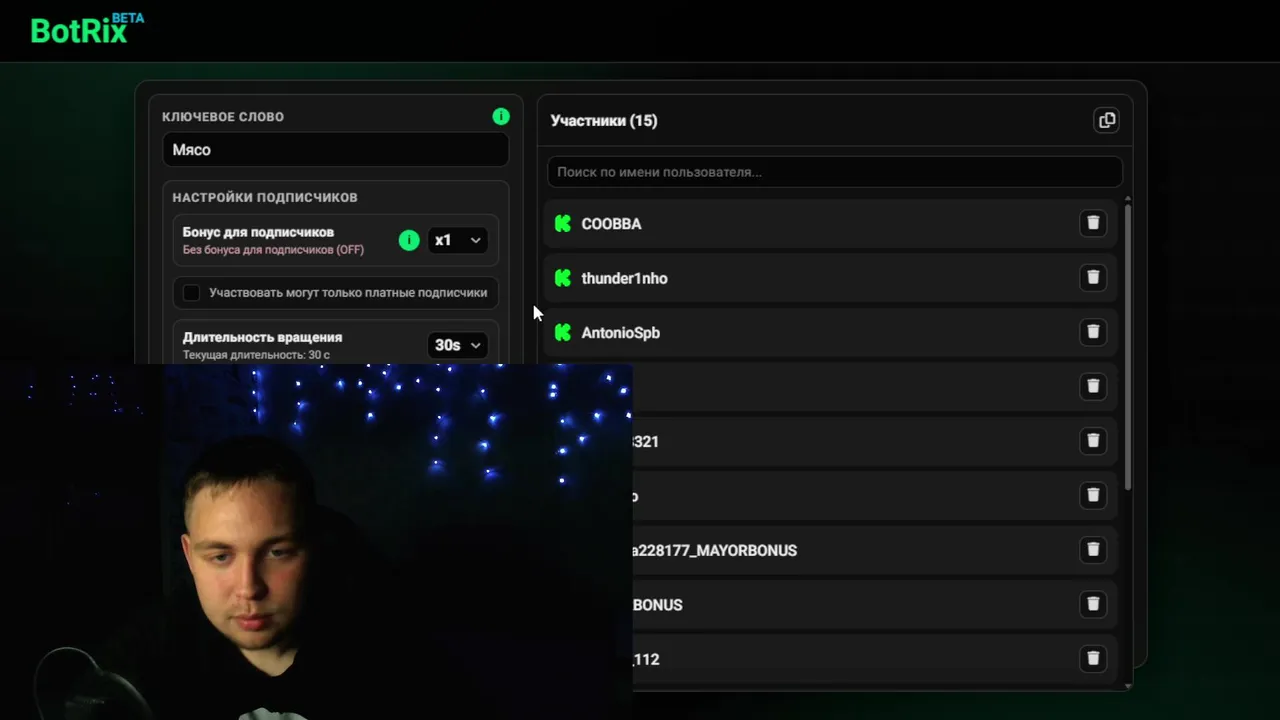Click the keyword field containing Мясо
This screenshot has width=1280, height=720.
point(335,150)
